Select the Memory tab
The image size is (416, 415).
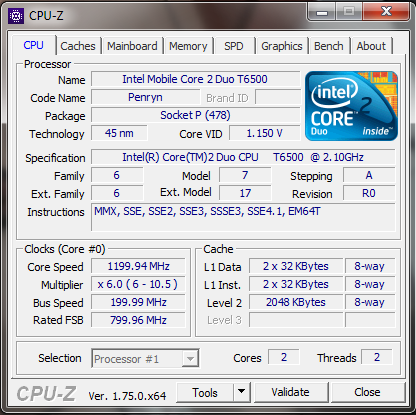tap(188, 46)
